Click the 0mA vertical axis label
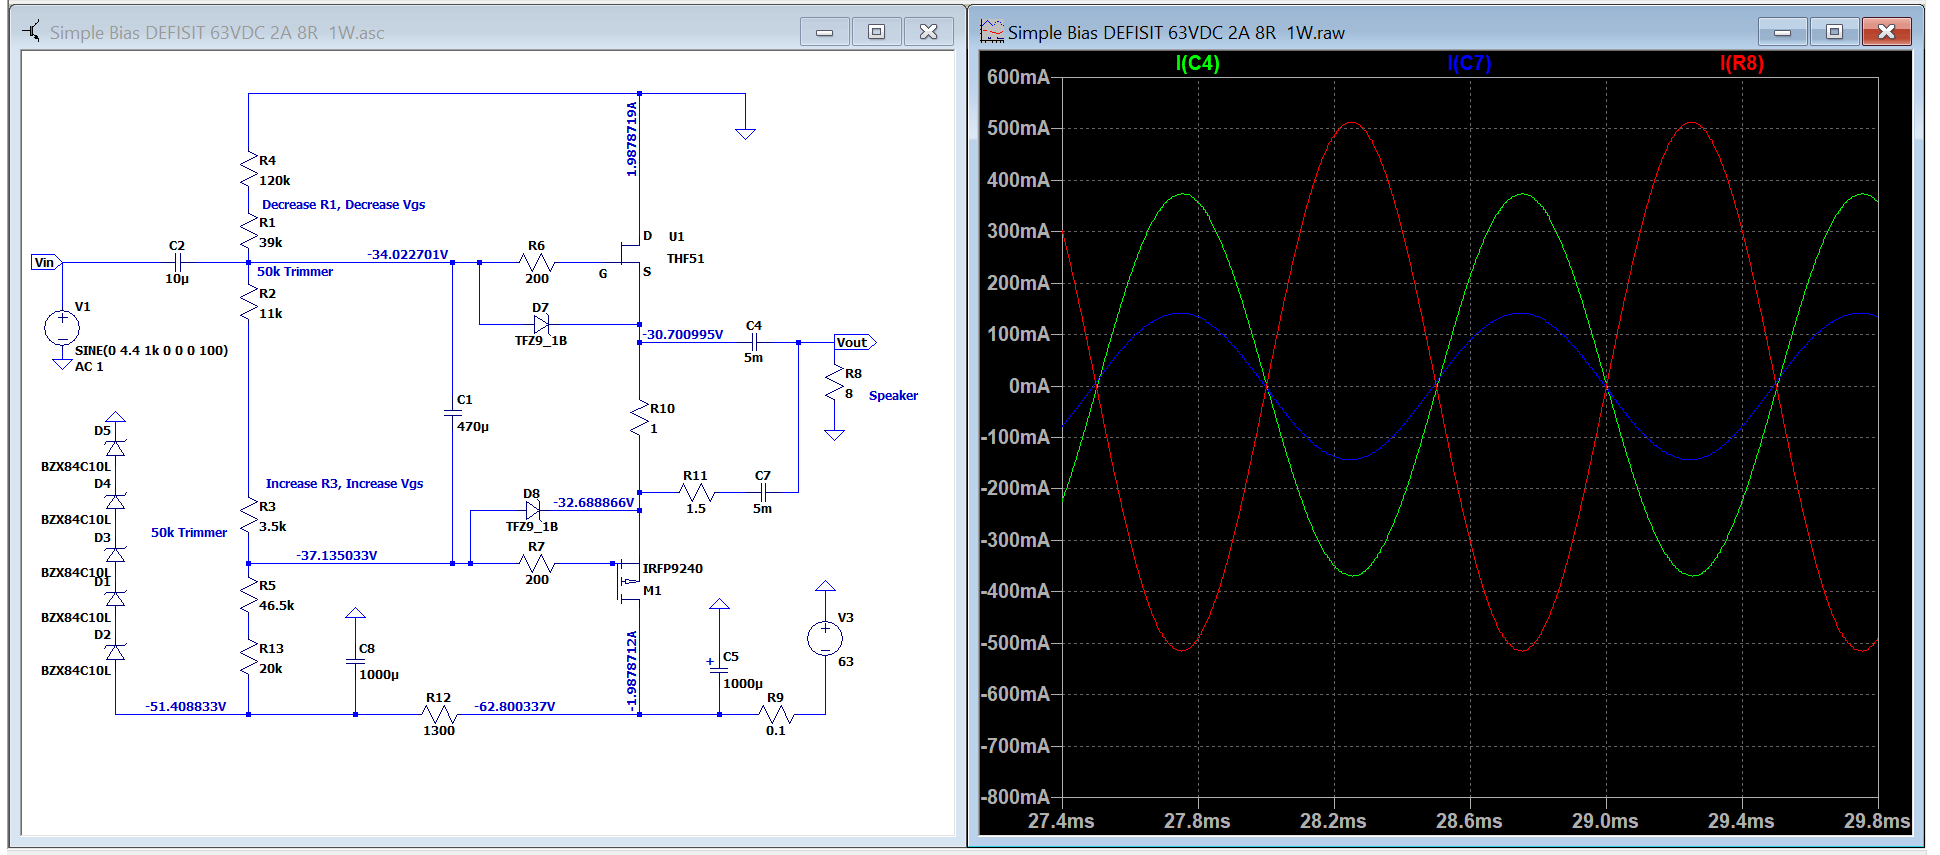The image size is (1940, 855). [x=1029, y=386]
